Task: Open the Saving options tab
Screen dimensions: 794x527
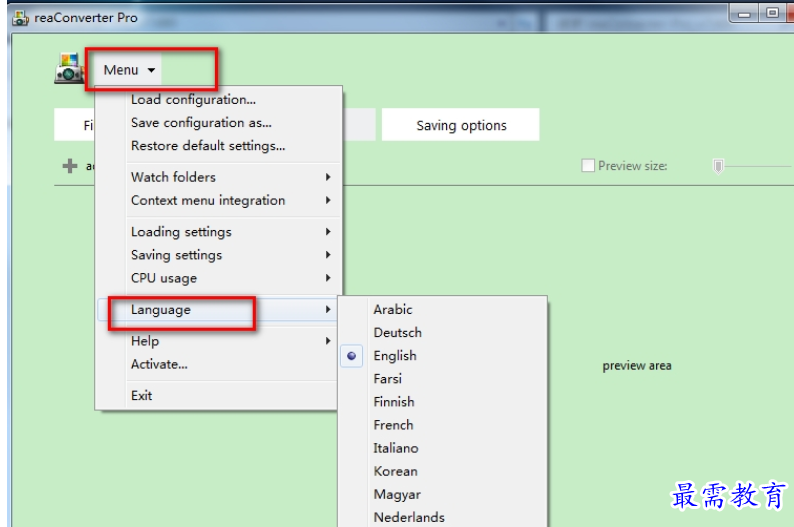Action: pyautogui.click(x=461, y=125)
